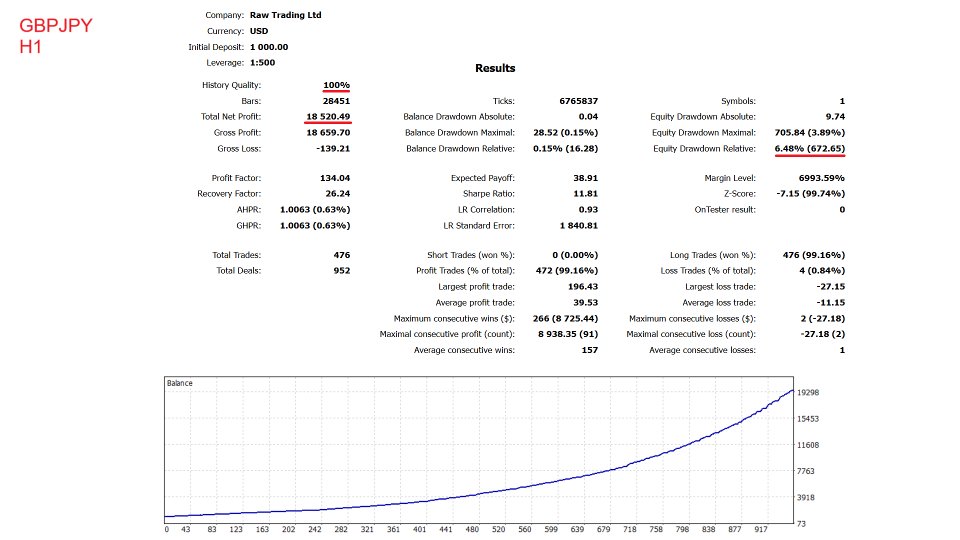Click the Recovery Factor value 26.24
This screenshot has width=960, height=540.
click(x=338, y=193)
